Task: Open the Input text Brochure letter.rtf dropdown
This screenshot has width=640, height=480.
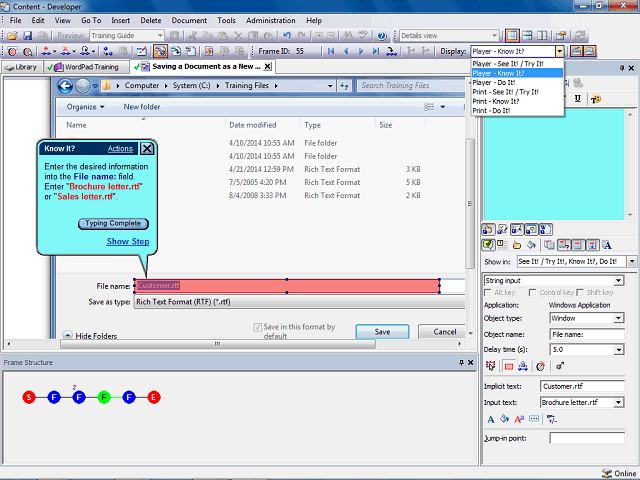Action: click(619, 402)
